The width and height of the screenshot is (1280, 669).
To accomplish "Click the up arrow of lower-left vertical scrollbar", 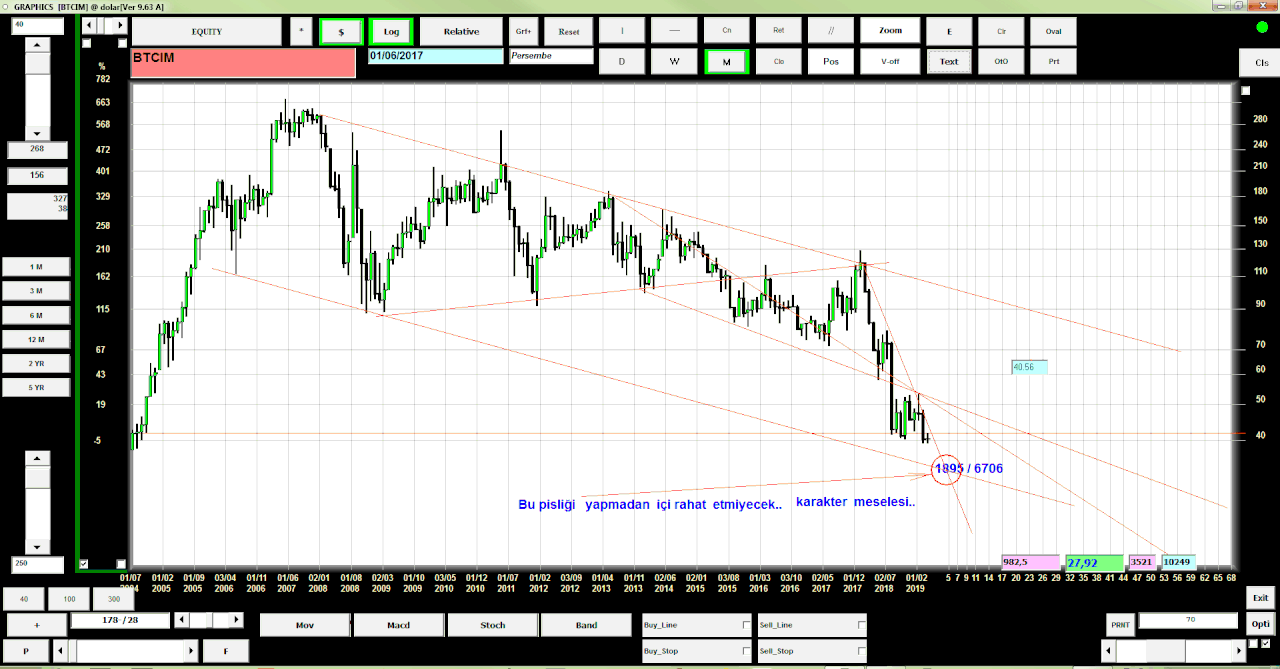I will pos(37,458).
